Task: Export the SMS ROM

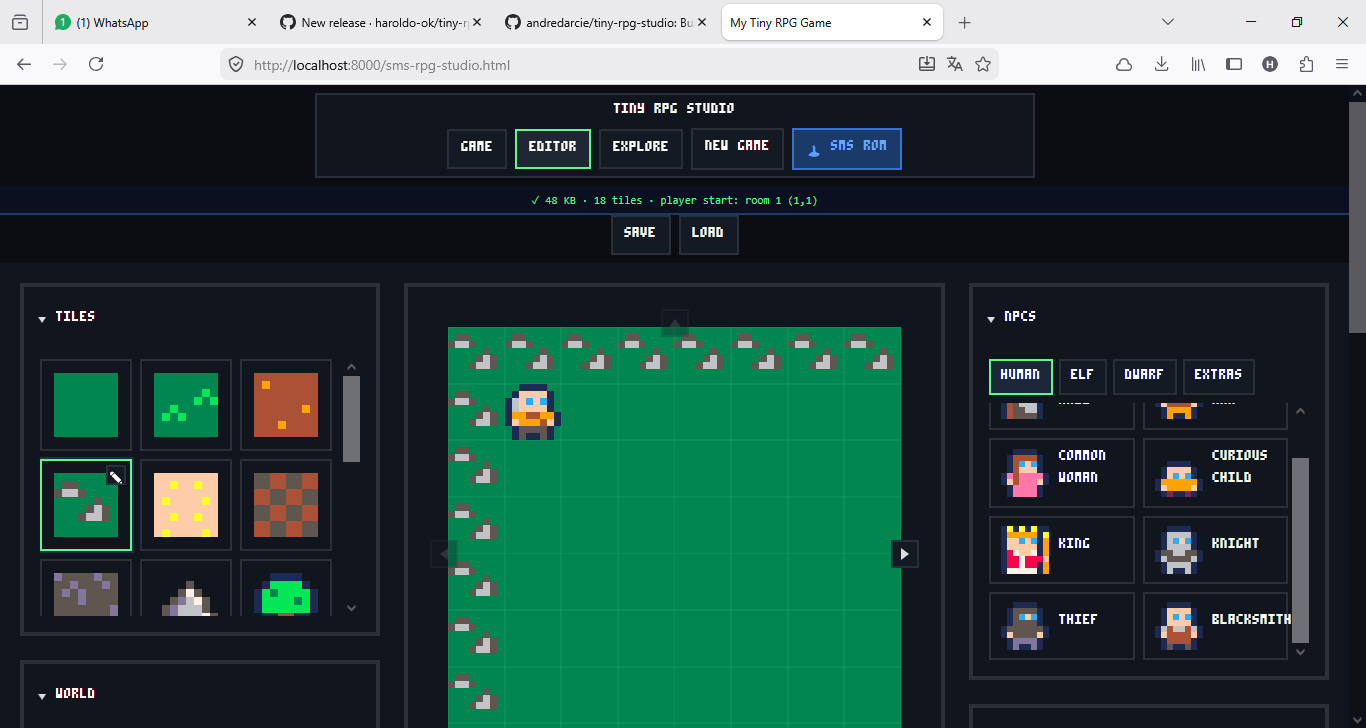Action: point(847,149)
